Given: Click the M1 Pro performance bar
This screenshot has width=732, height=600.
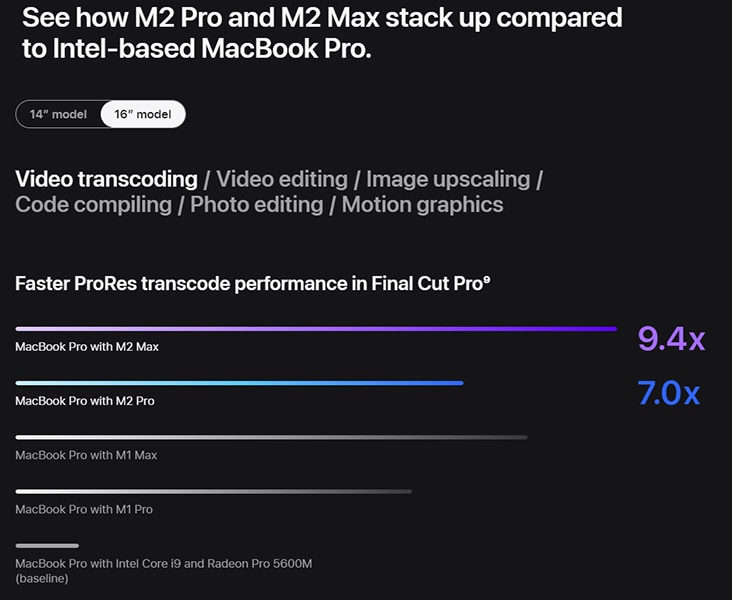Looking at the screenshot, I should click(213, 491).
